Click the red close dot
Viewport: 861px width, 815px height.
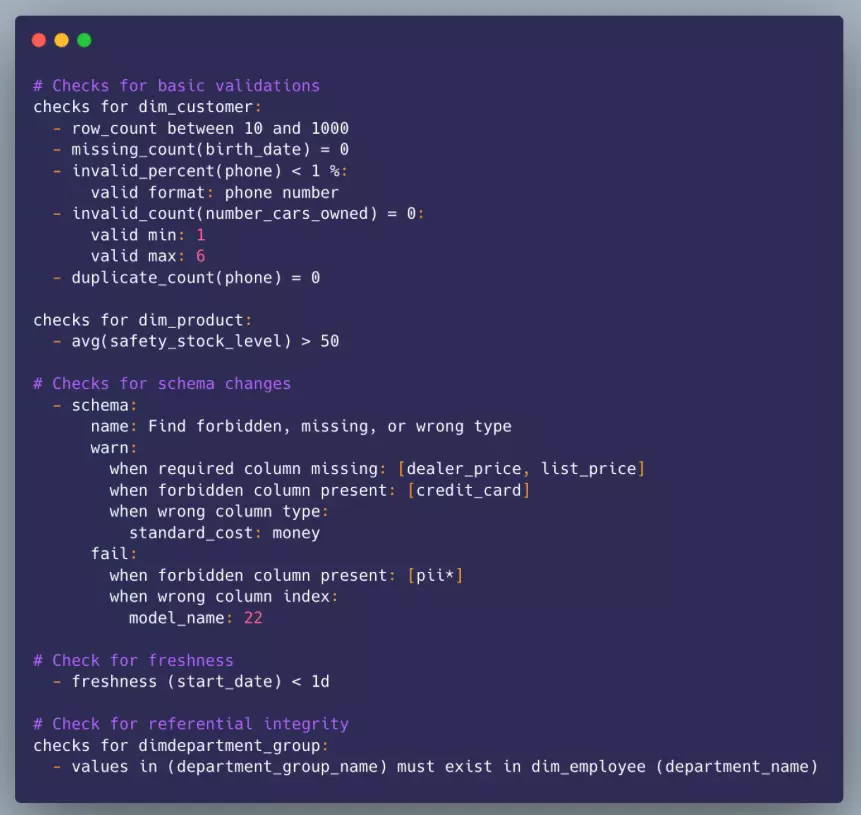pyautogui.click(x=38, y=40)
